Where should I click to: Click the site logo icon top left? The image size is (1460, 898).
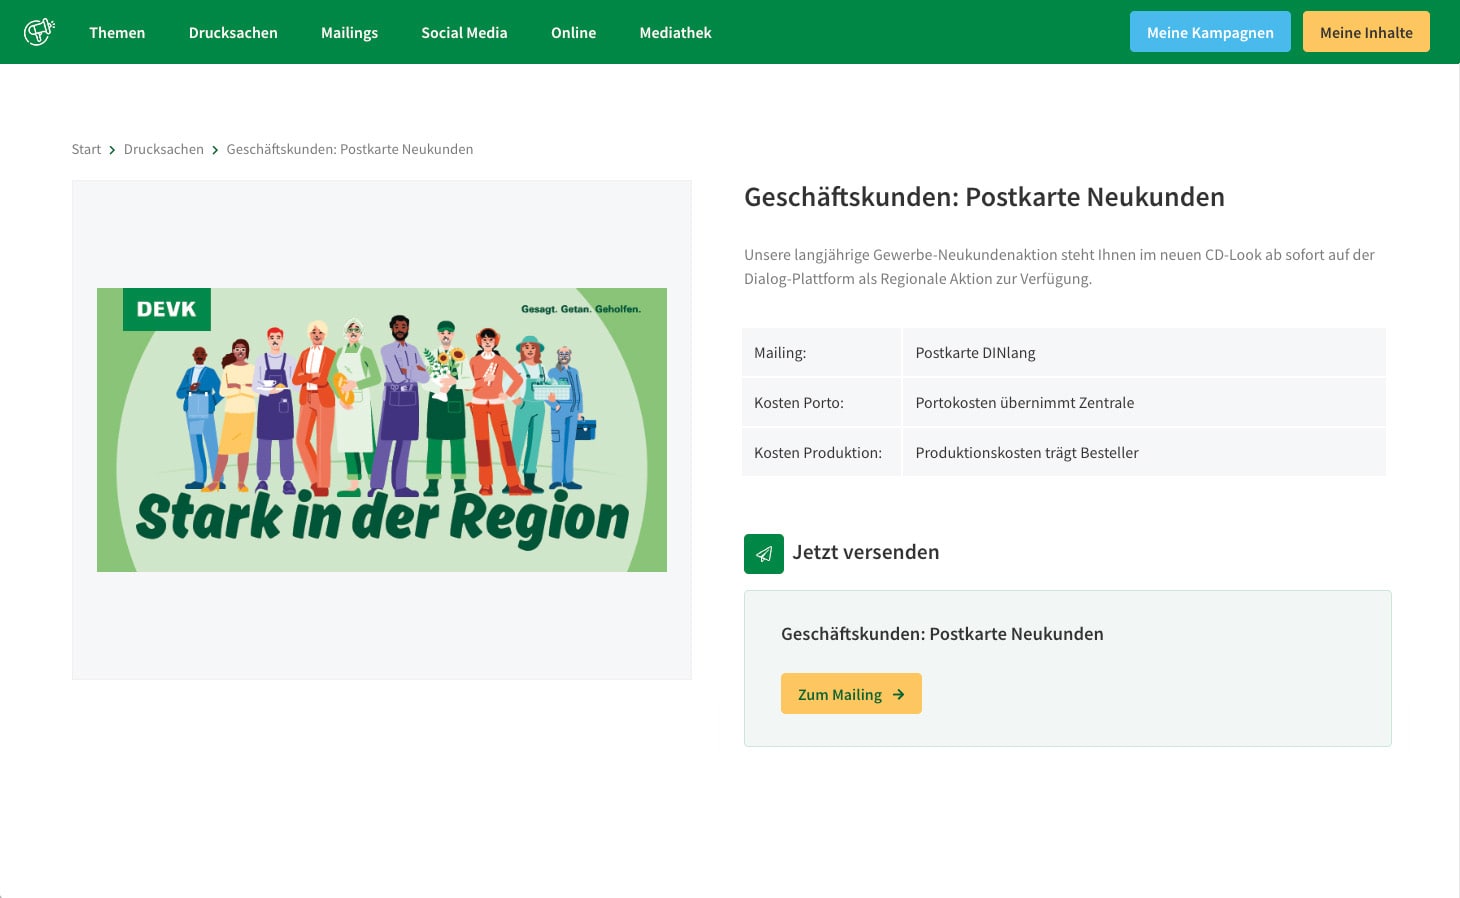point(39,31)
